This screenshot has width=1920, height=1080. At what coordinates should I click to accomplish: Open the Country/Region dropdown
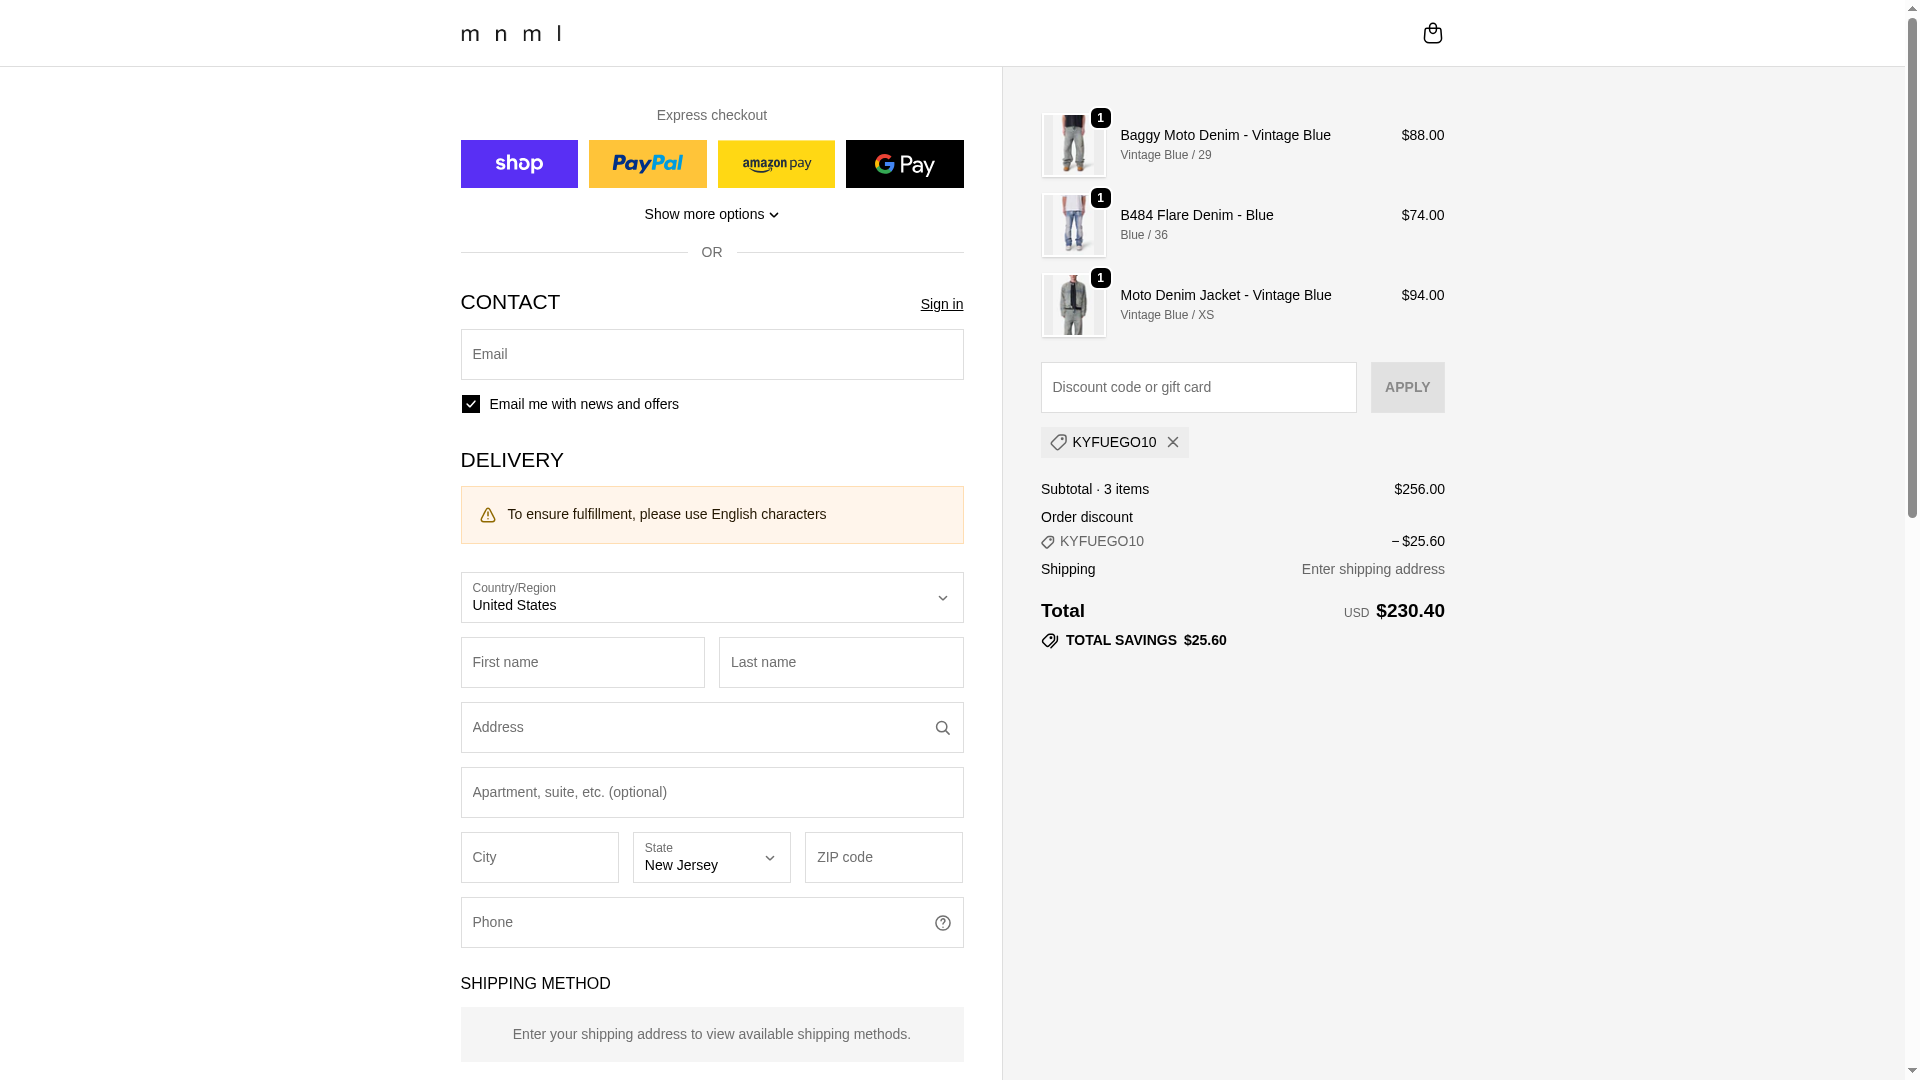(711, 597)
